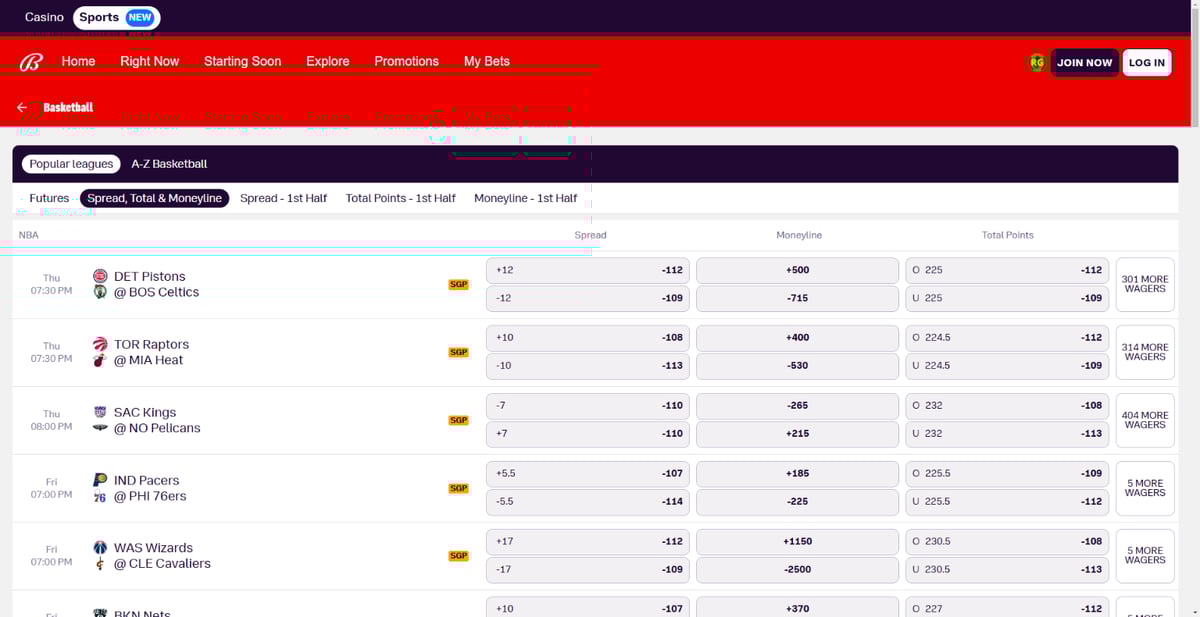Viewport: 1200px width, 617px height.
Task: Click SGP badge for Raptors at Heat
Action: point(458,352)
